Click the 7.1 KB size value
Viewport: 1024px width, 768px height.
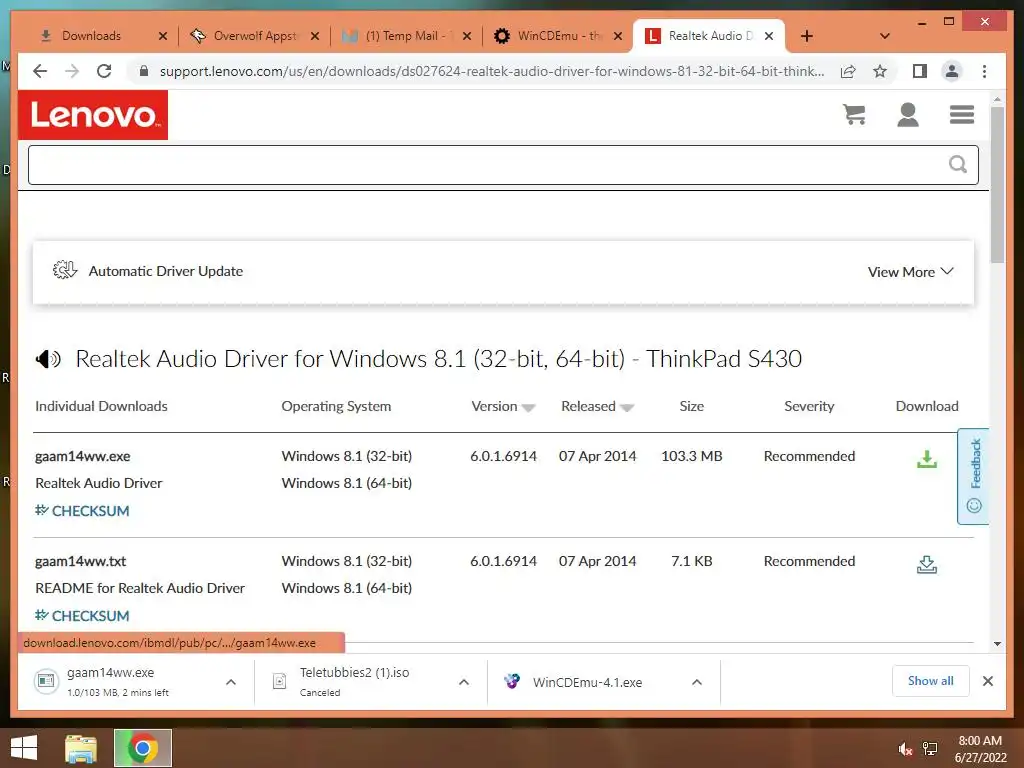[x=692, y=562]
